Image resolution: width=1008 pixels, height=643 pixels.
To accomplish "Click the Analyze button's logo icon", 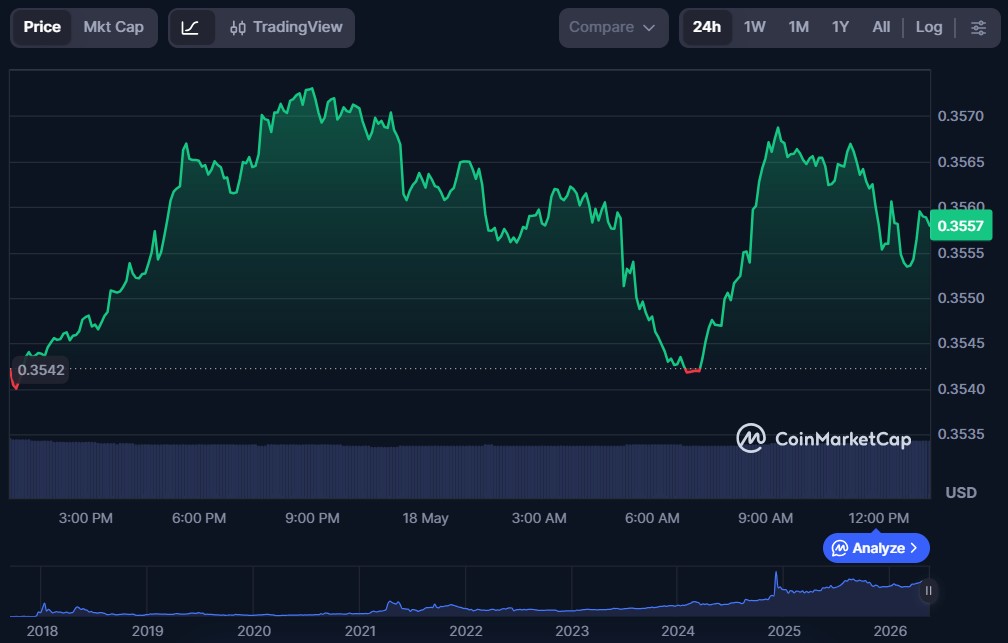I will coord(840,548).
